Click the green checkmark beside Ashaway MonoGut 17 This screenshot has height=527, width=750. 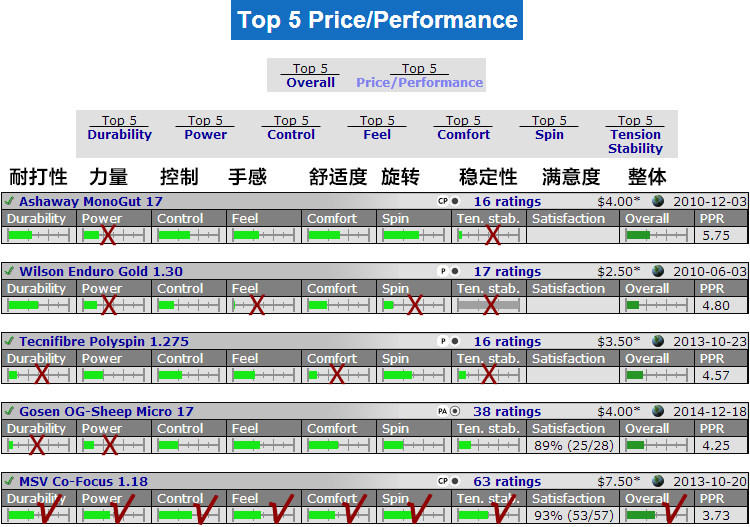pos(9,201)
